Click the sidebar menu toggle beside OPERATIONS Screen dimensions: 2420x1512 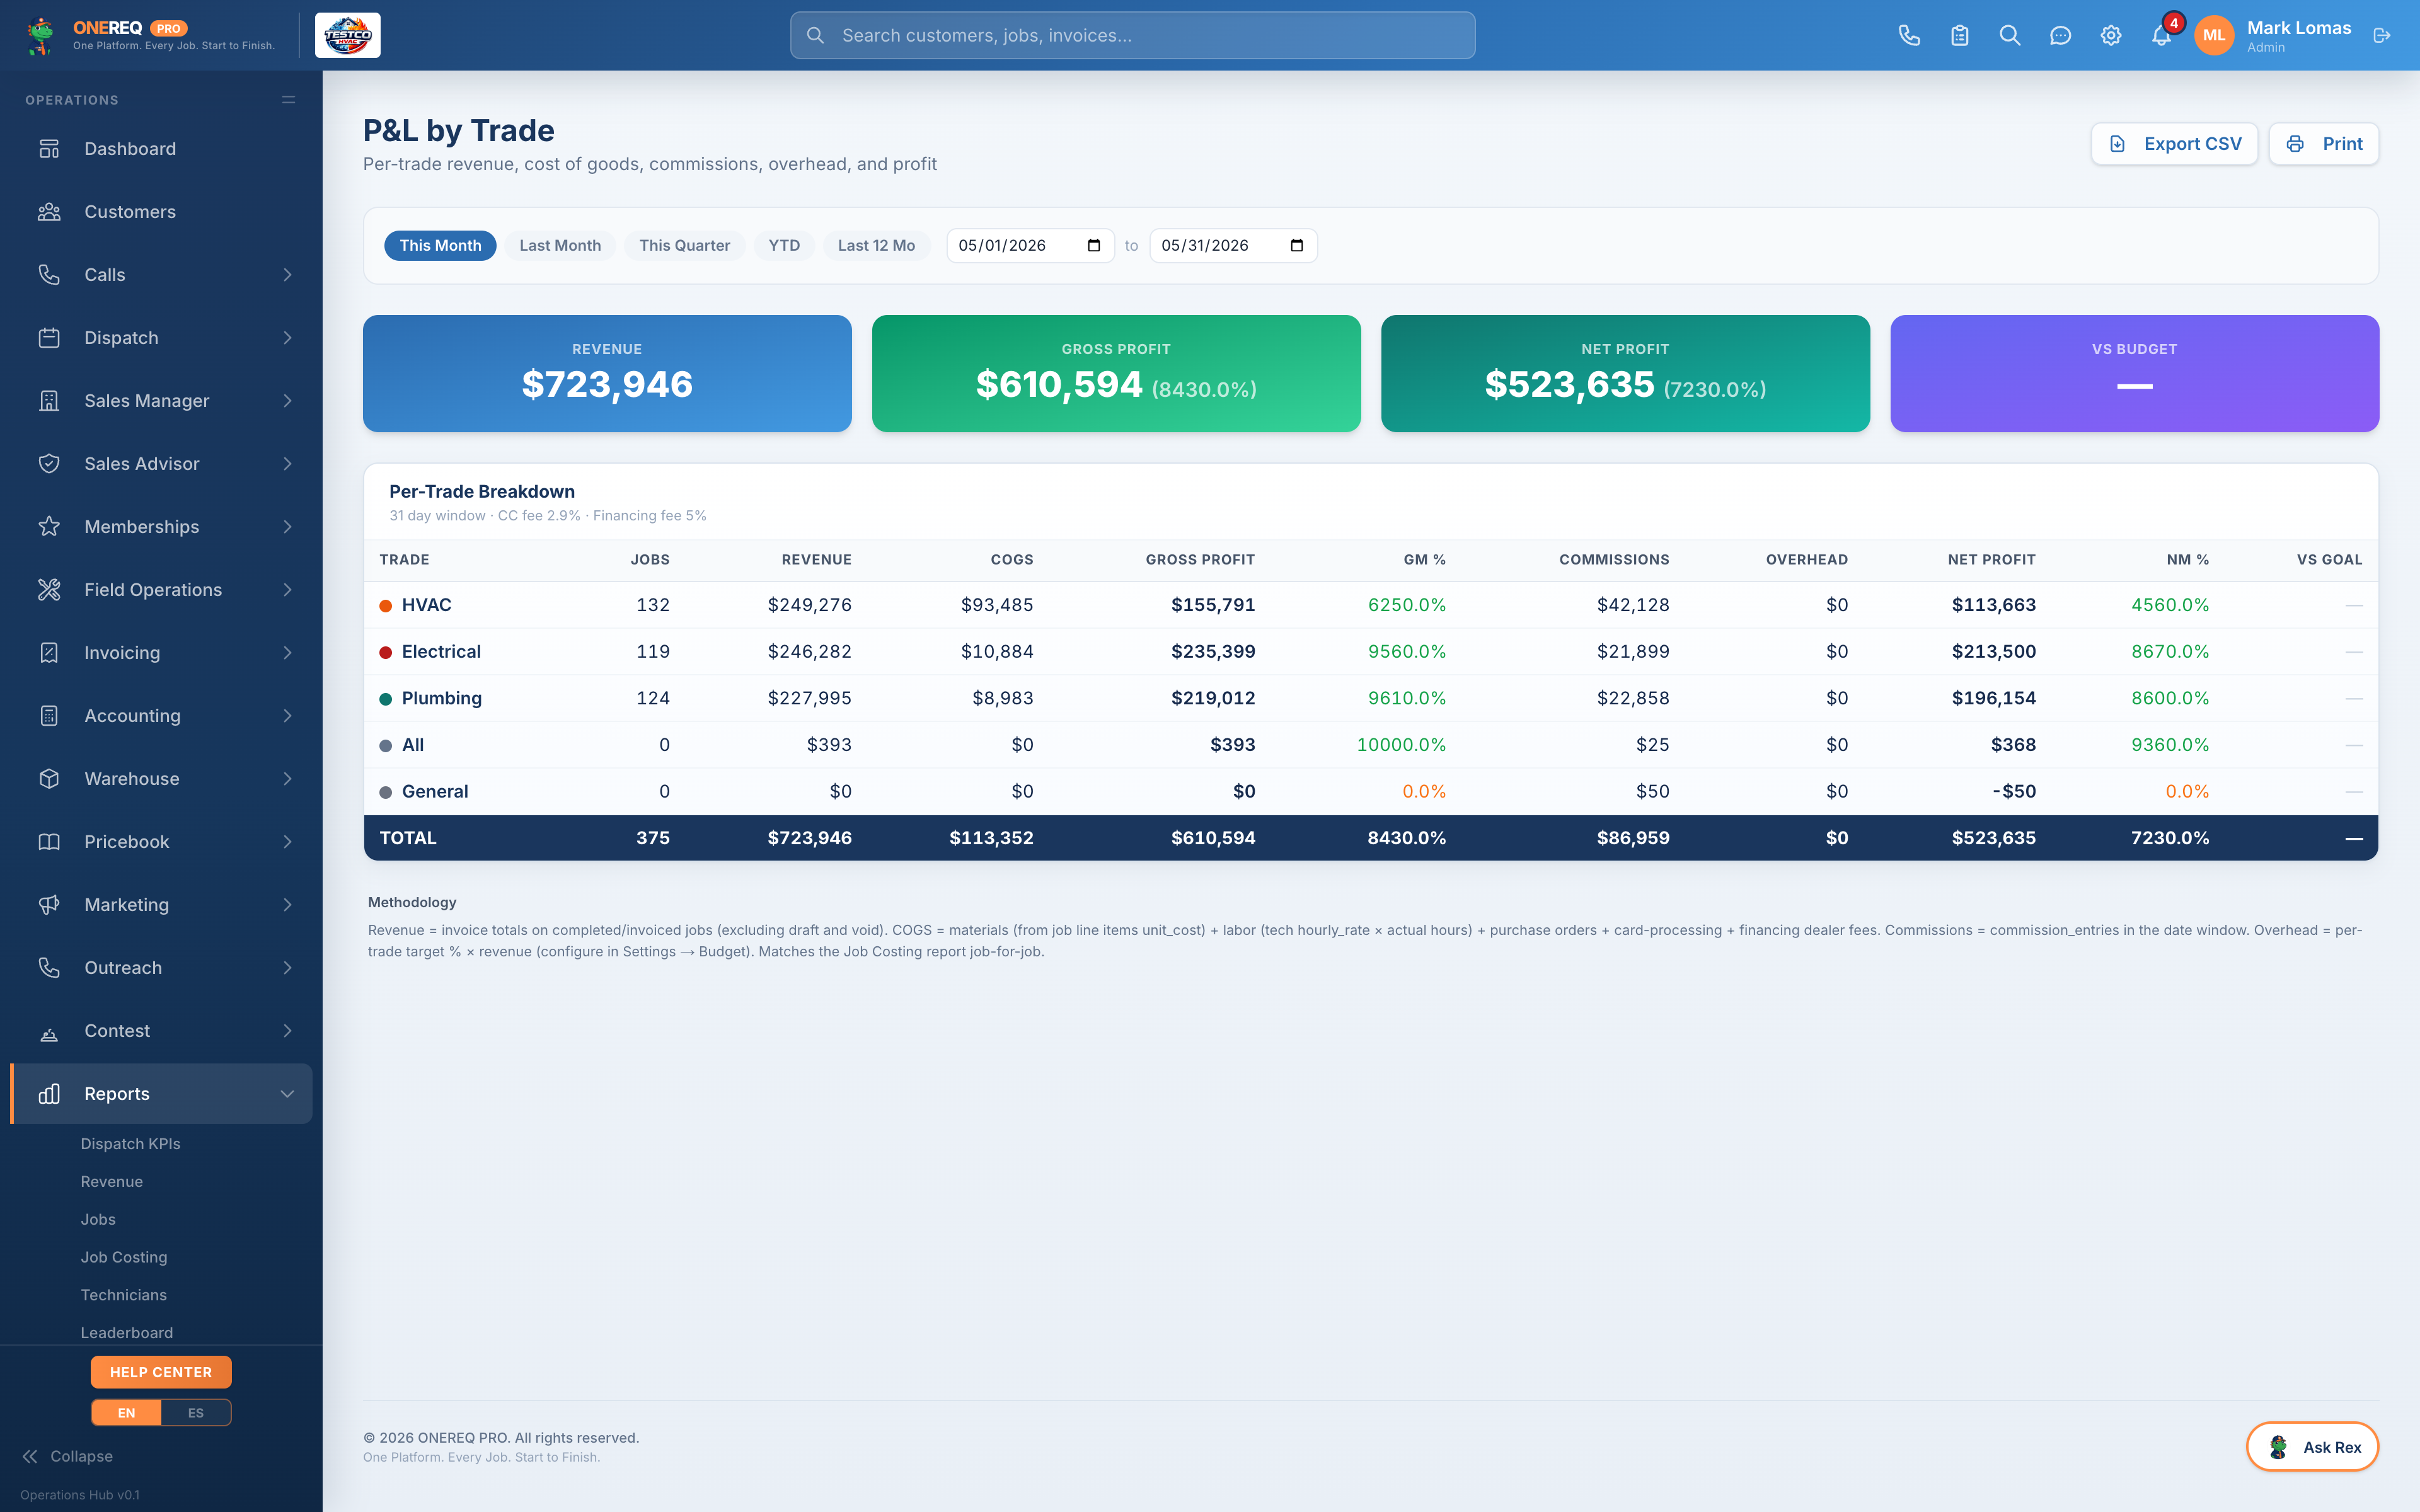(x=289, y=100)
